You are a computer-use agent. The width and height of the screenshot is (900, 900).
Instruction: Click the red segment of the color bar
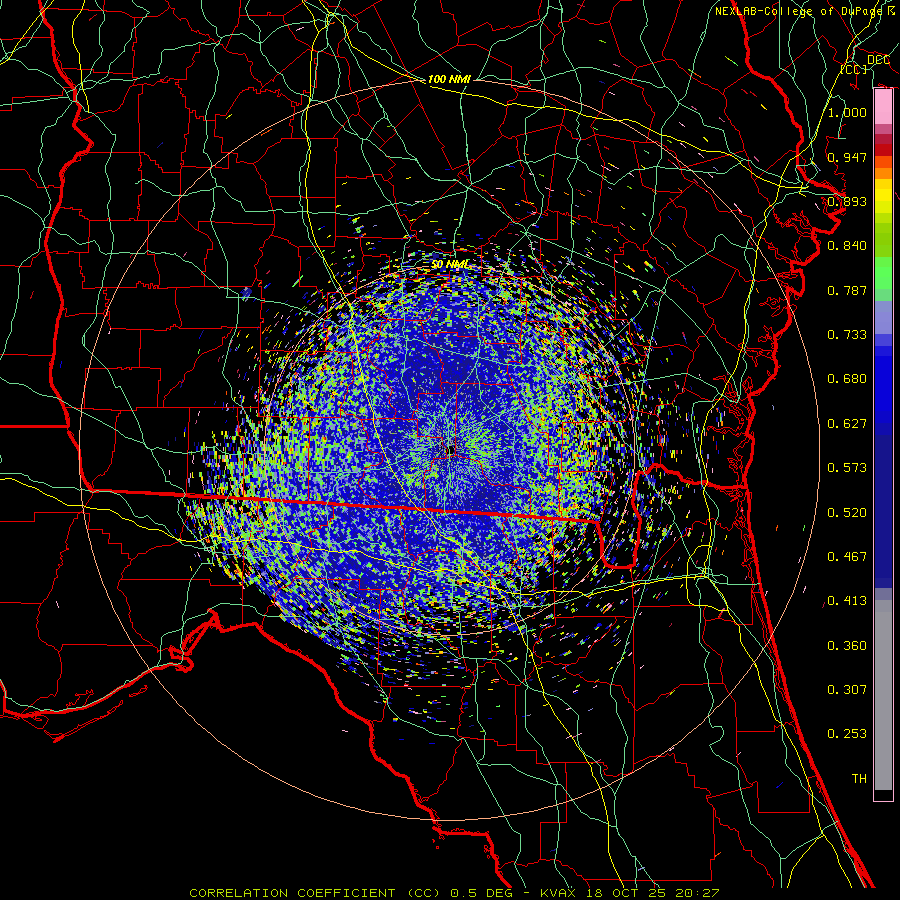(883, 150)
